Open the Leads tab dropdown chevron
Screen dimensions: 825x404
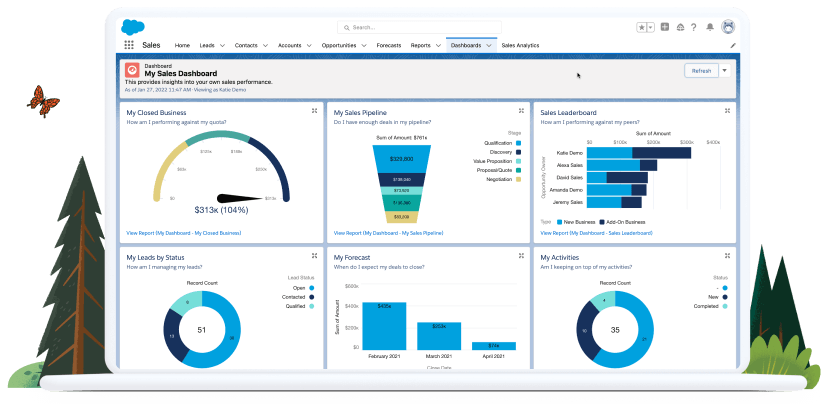click(x=223, y=45)
